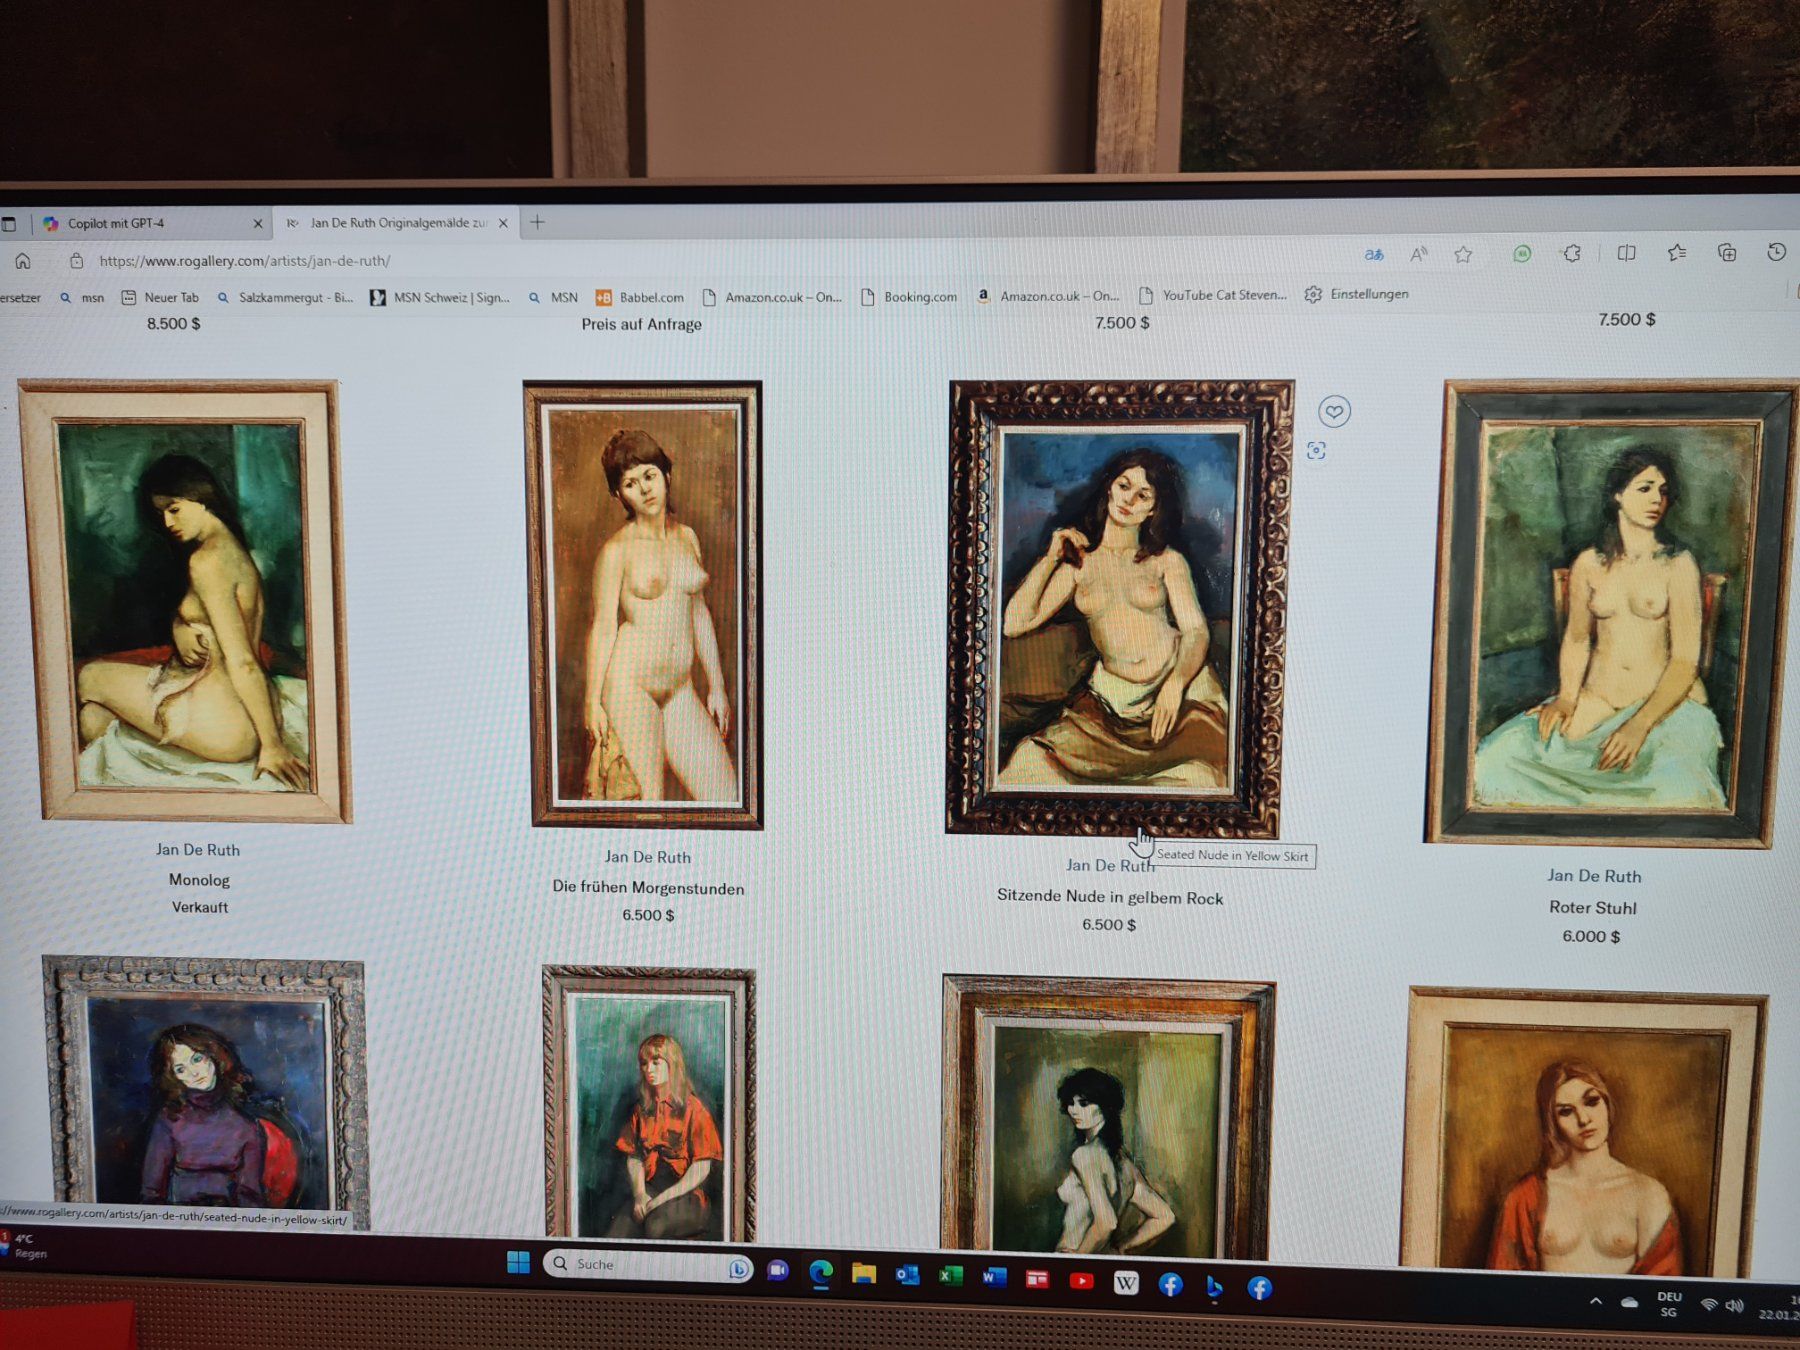This screenshot has height=1350, width=1800.
Task: Click the Bing chat icon in search box
Action: [738, 1268]
